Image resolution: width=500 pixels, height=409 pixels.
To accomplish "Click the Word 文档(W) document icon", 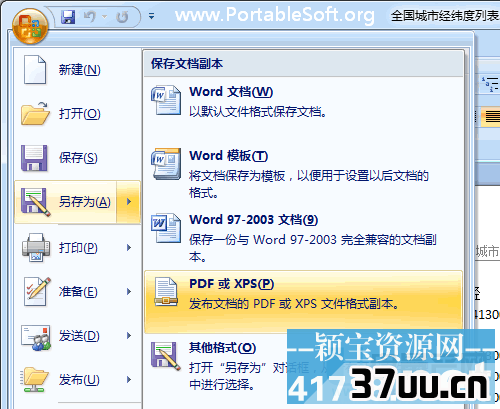I will pos(166,100).
